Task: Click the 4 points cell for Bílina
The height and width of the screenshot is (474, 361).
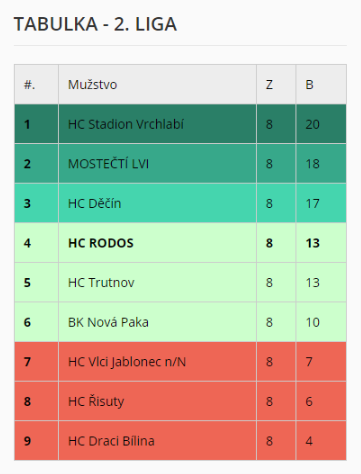Action: pyautogui.click(x=321, y=441)
